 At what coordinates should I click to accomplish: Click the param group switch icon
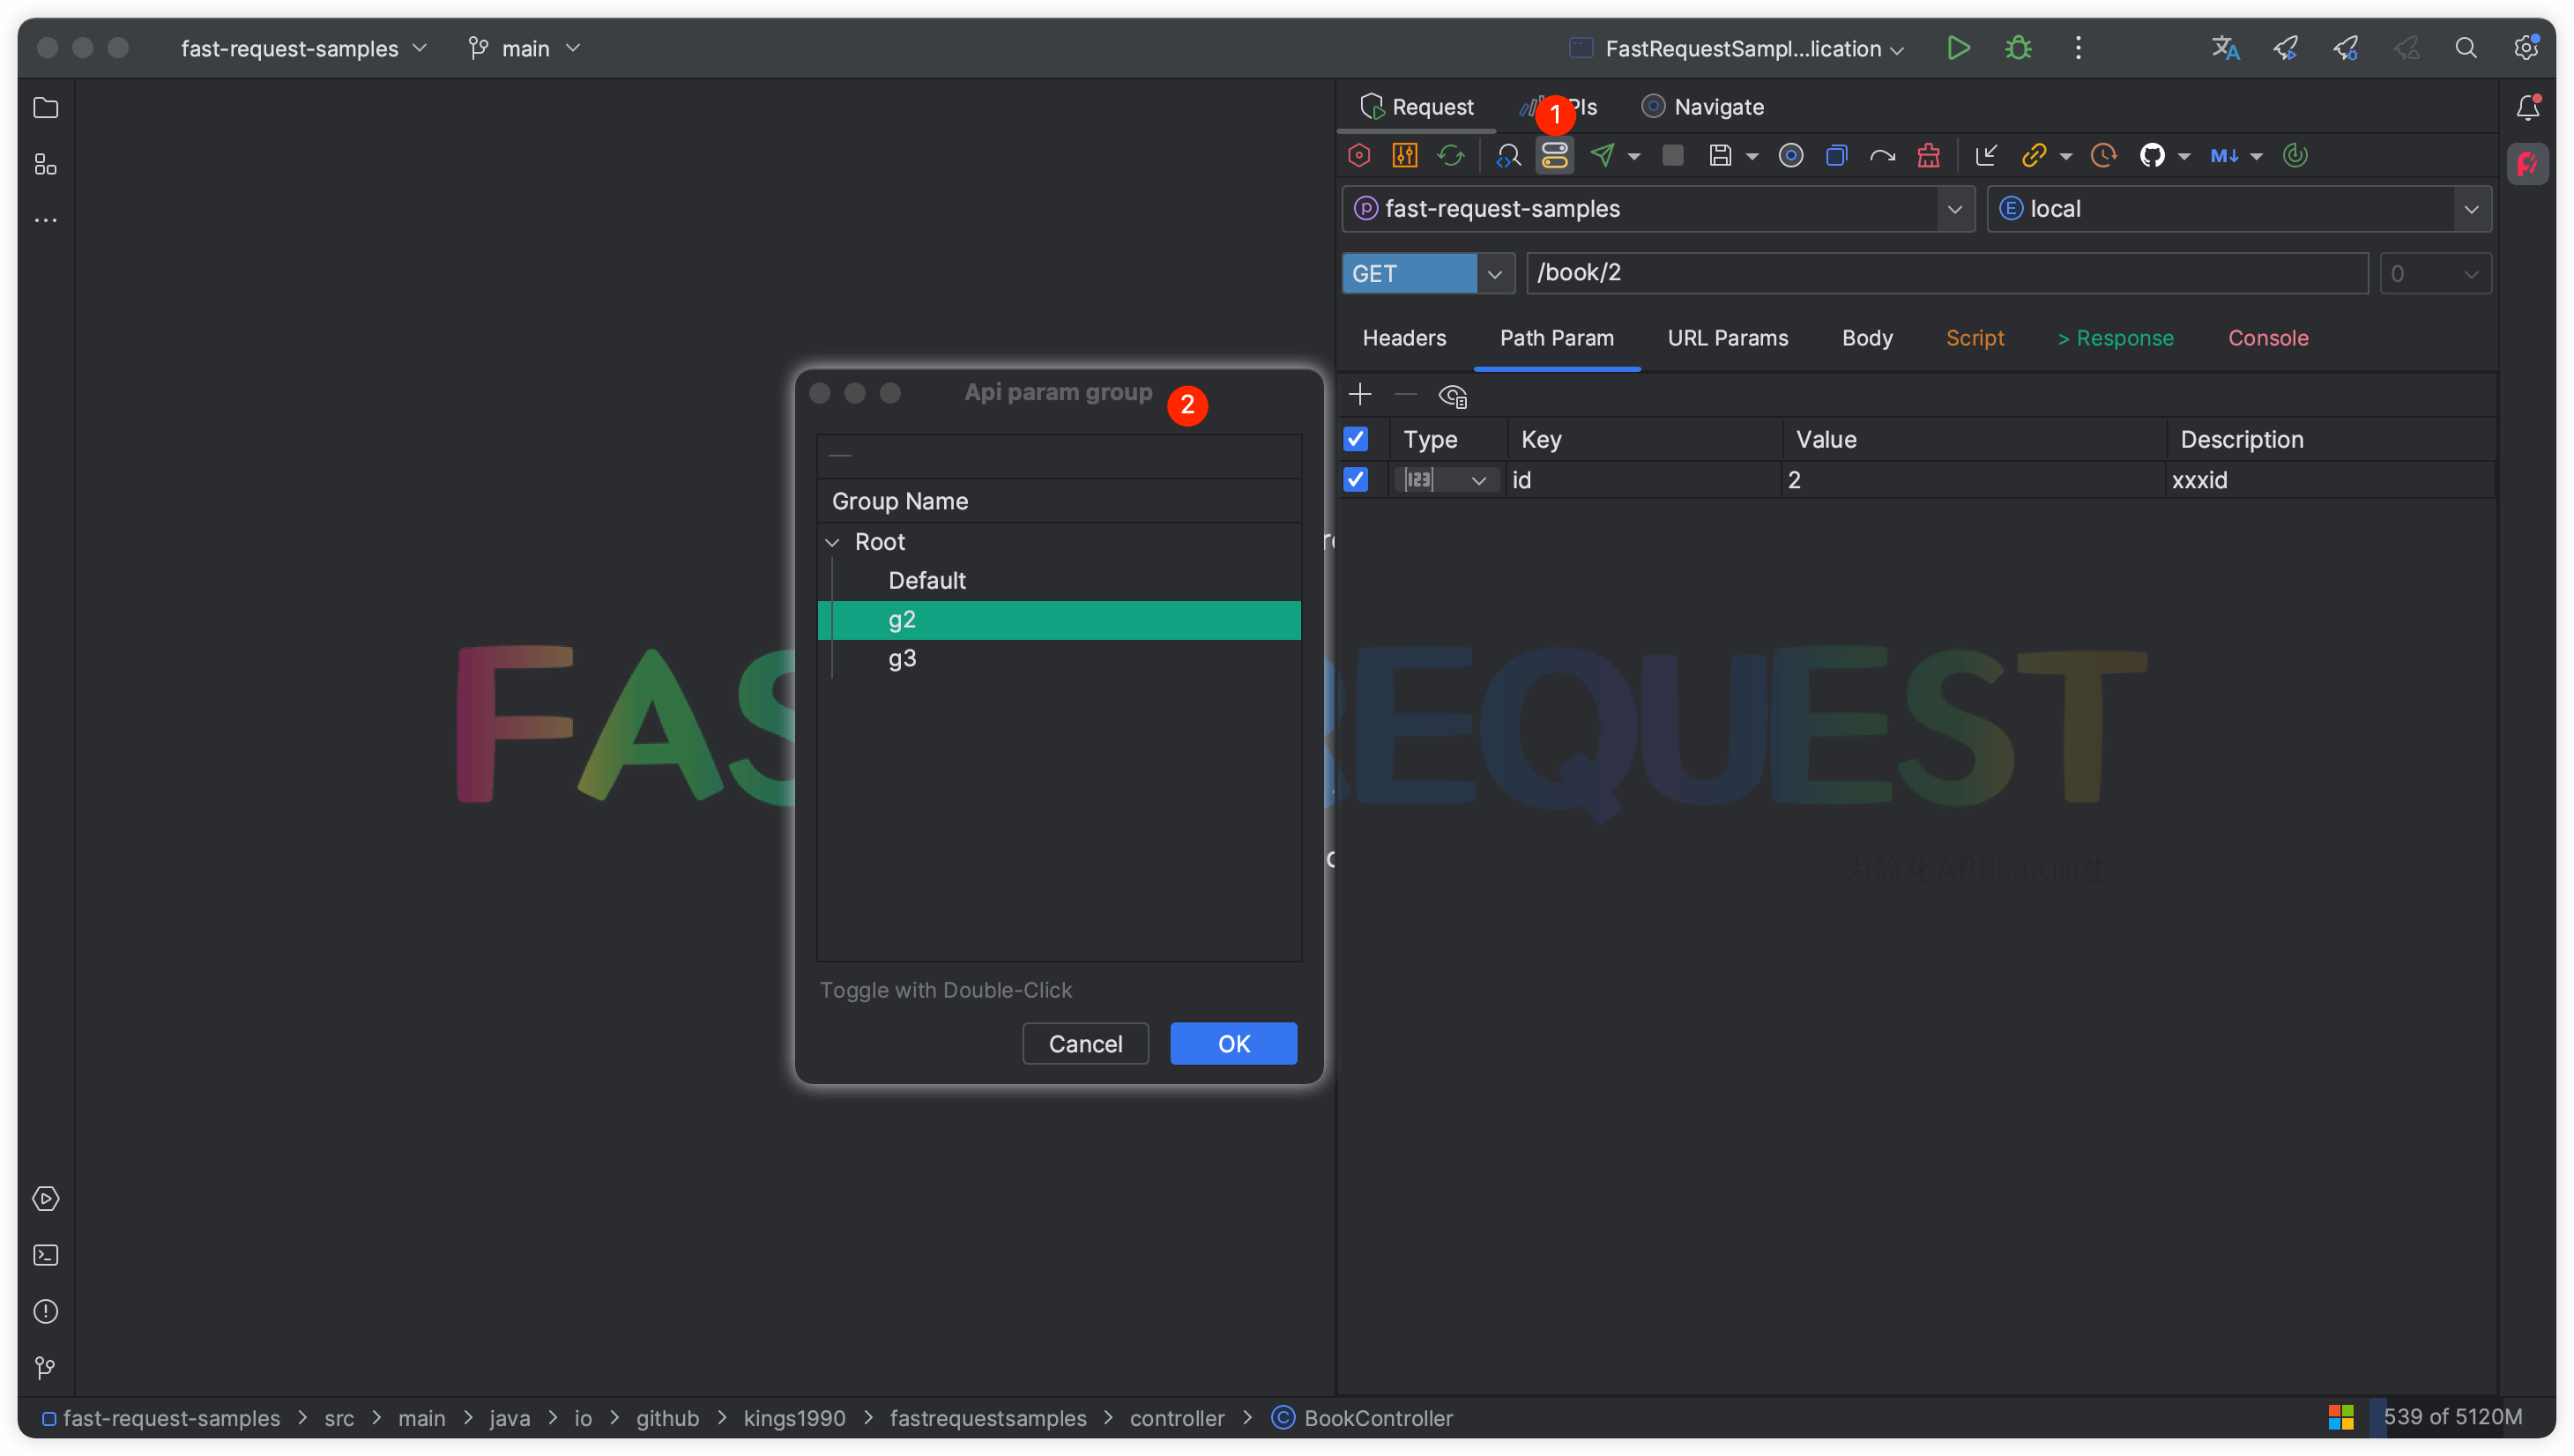point(1554,155)
